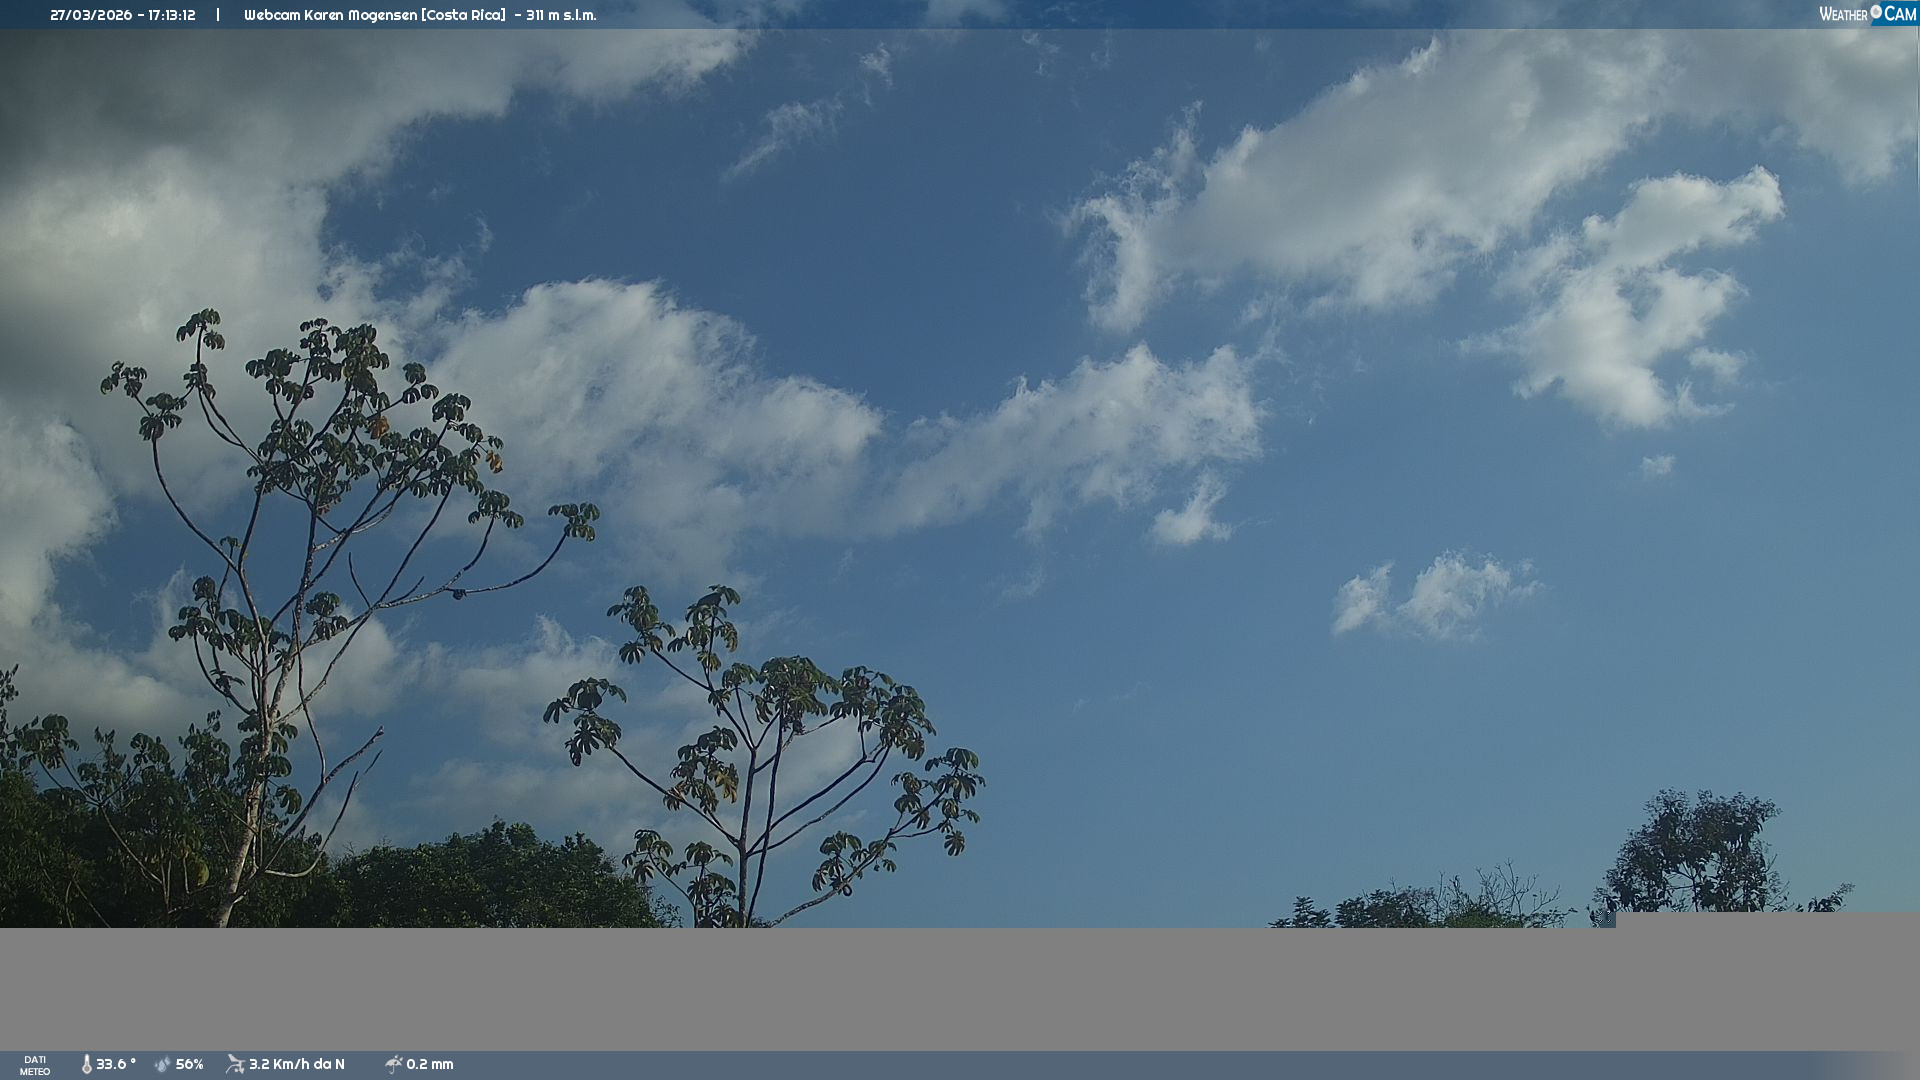
Task: Click the WeatherCAM logo
Action: (1867, 14)
